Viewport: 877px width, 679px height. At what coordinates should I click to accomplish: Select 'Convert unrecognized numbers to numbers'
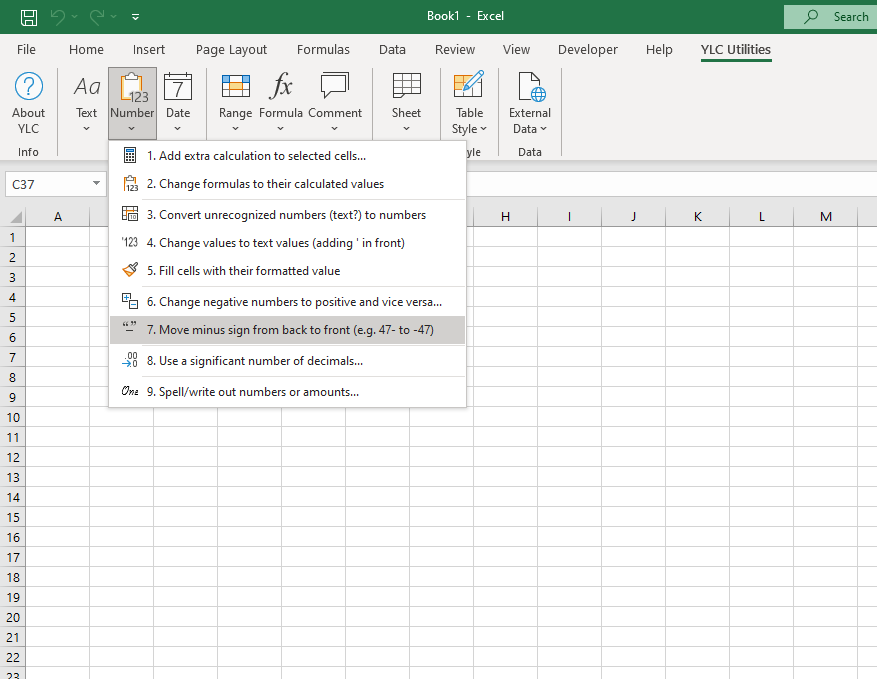pyautogui.click(x=292, y=215)
